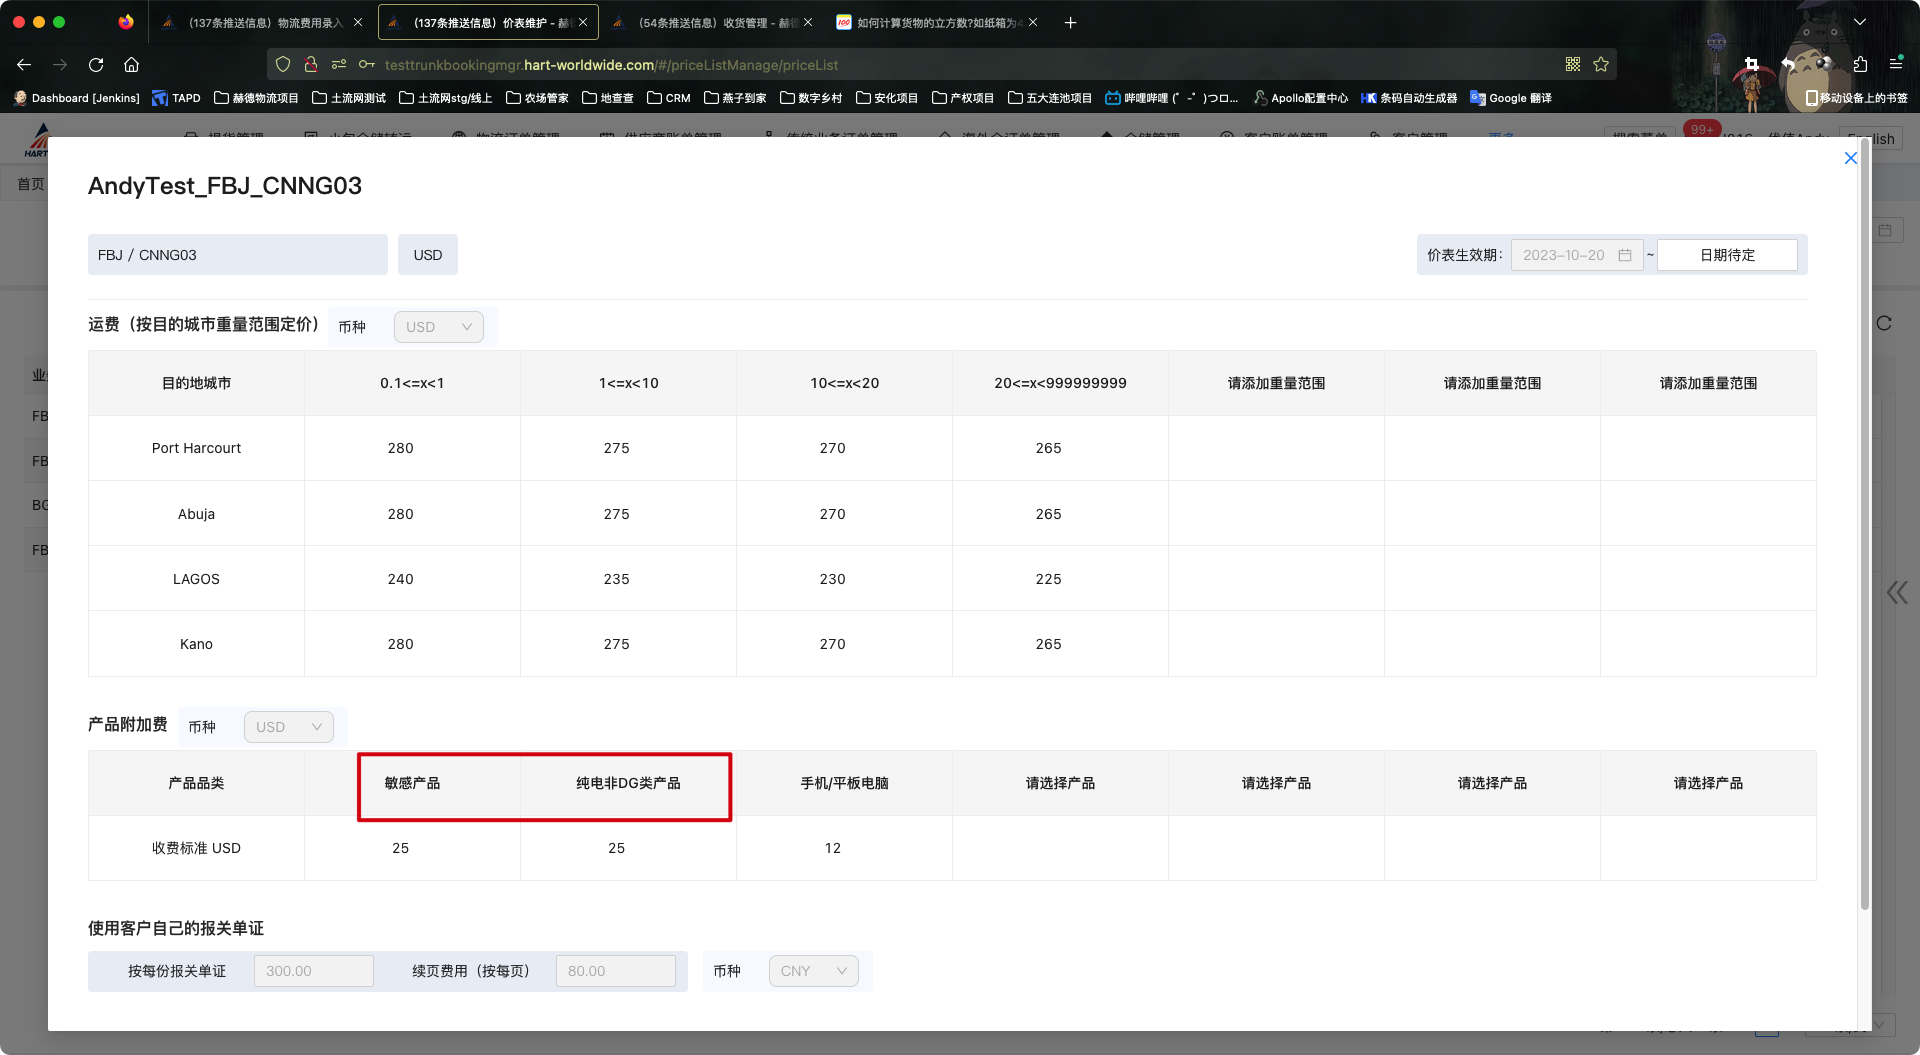
Task: Bookmark this page with the star icon
Action: click(1601, 65)
